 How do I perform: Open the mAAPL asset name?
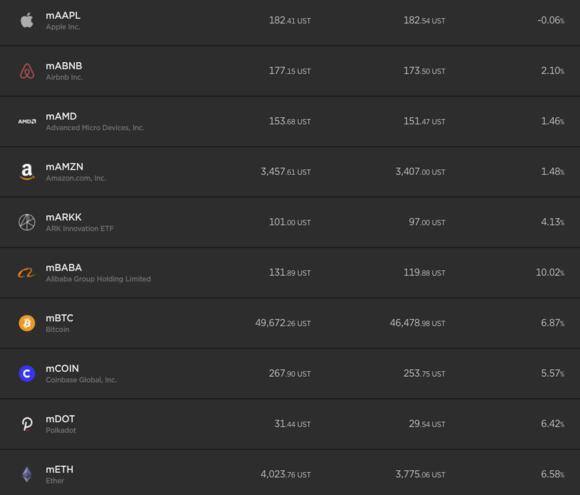point(63,16)
